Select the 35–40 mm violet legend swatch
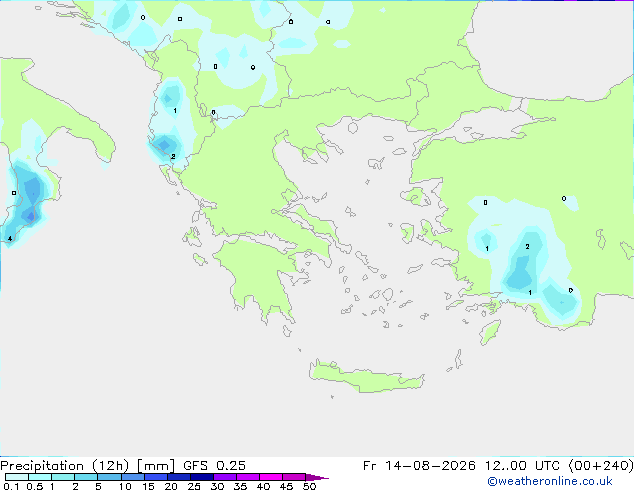This screenshot has height=490, width=634. click(247, 477)
